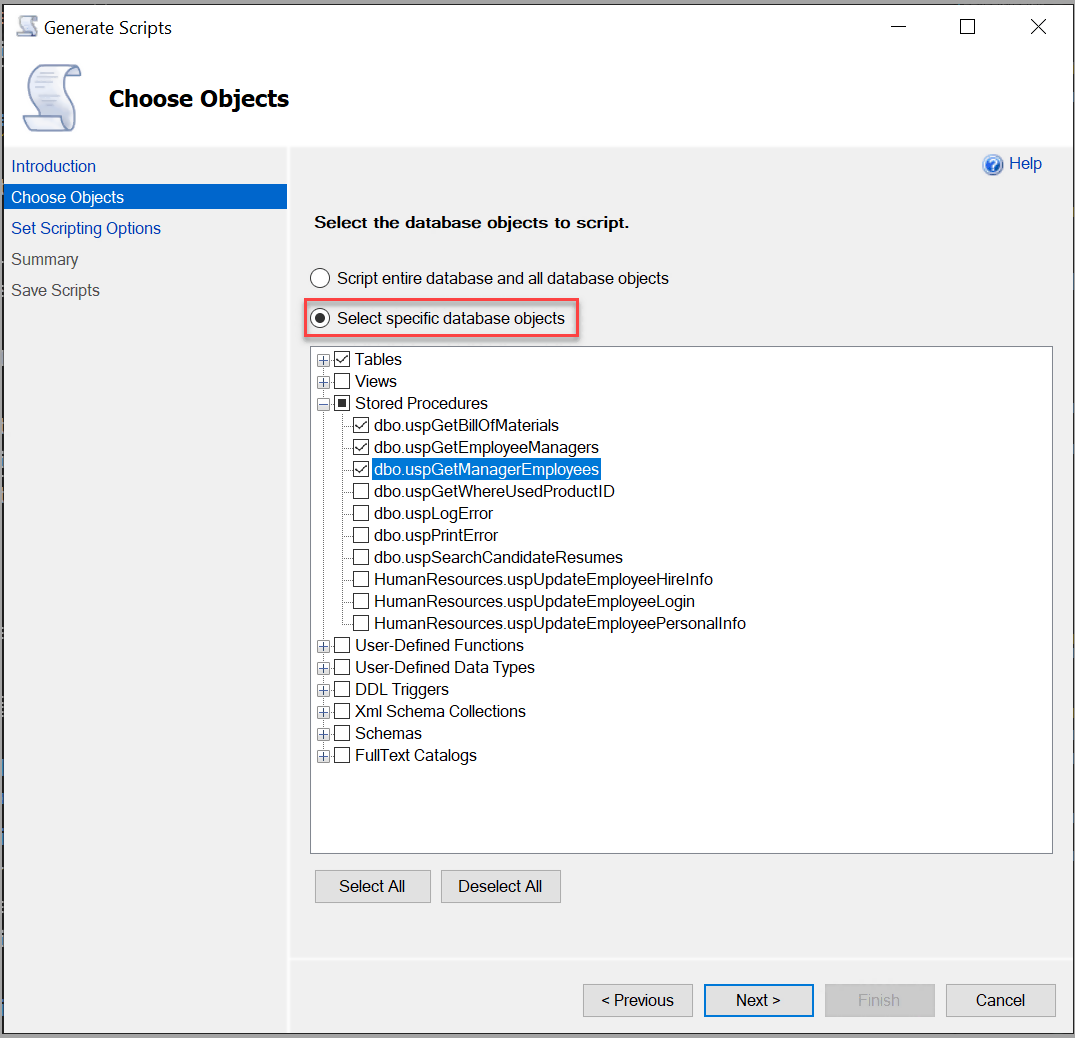This screenshot has width=1075, height=1038.
Task: Open the Introduction wizard page
Action: pyautogui.click(x=53, y=166)
